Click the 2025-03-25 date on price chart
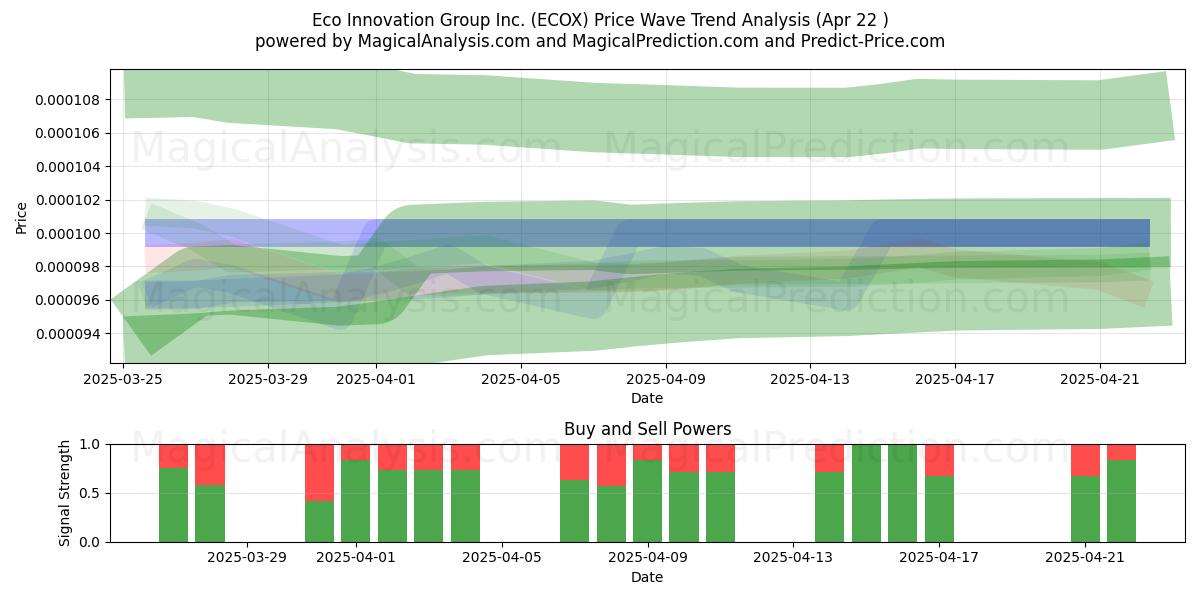 click(123, 380)
